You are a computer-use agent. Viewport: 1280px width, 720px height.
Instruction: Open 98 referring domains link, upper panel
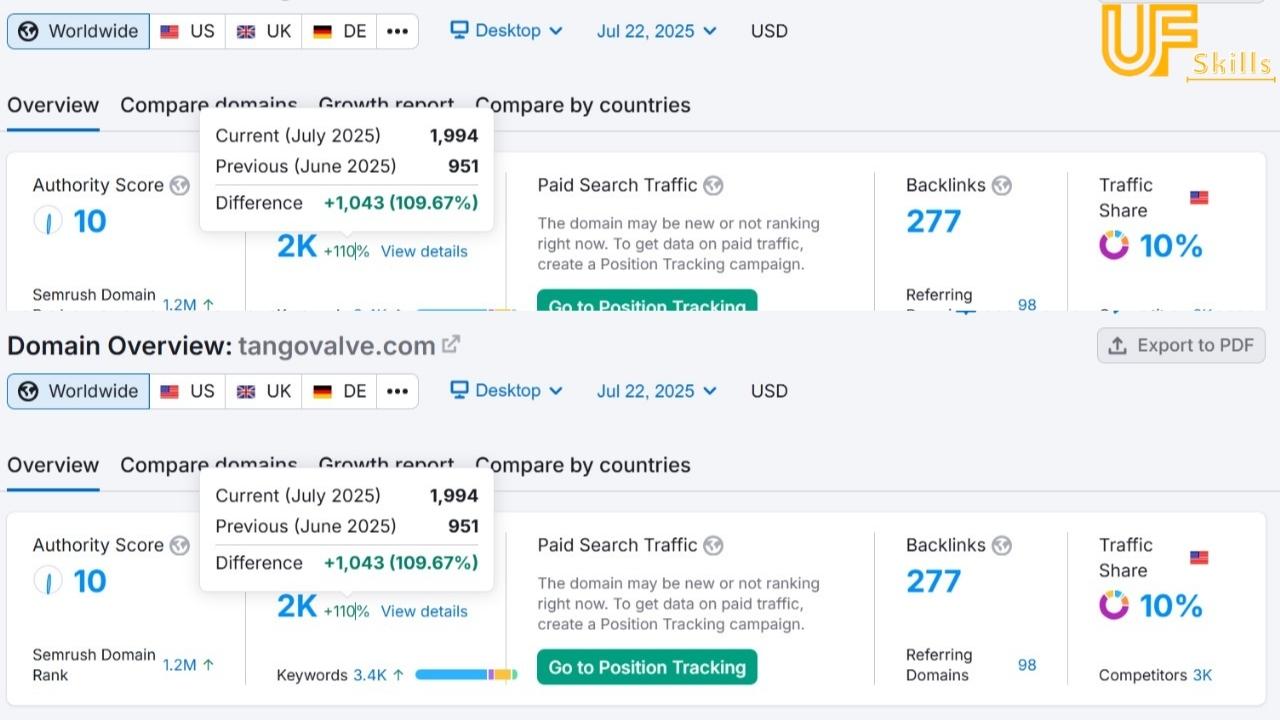(1027, 304)
